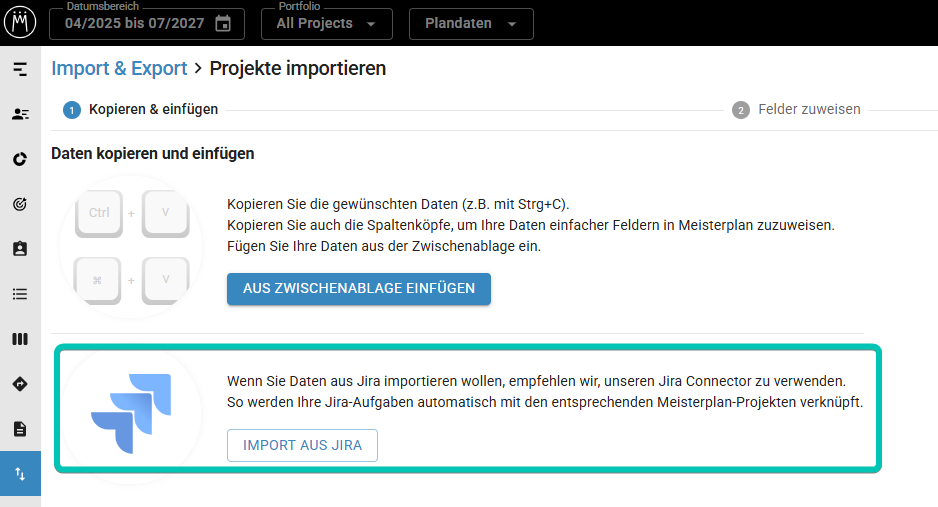Open the document reports sidebar icon

coord(20,429)
